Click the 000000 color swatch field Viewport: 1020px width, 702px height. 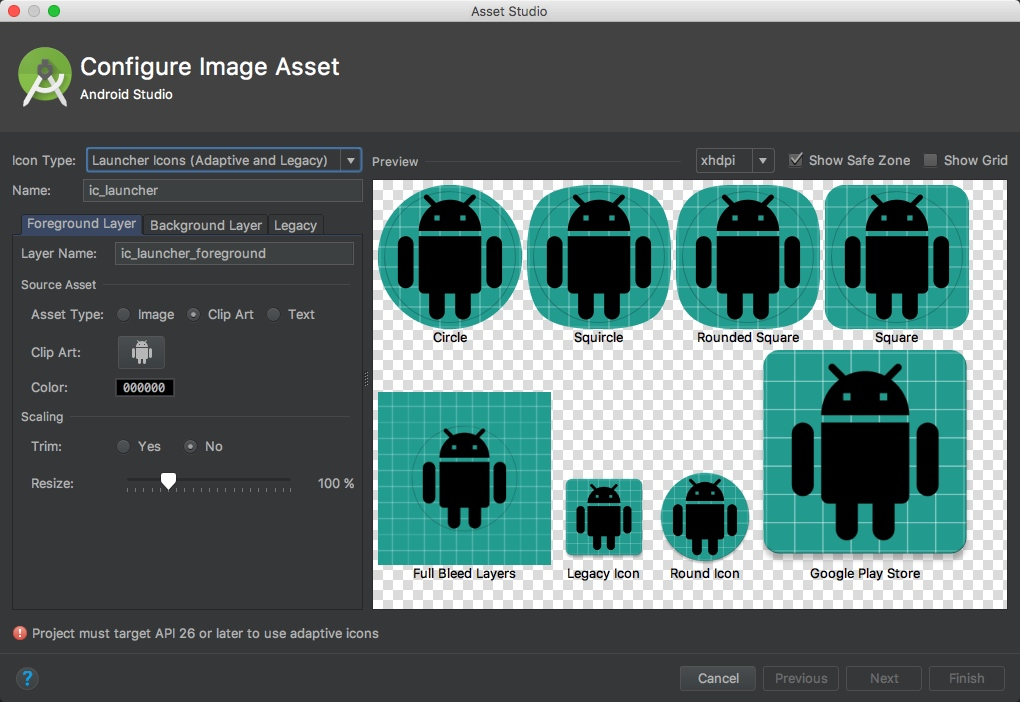pyautogui.click(x=145, y=387)
